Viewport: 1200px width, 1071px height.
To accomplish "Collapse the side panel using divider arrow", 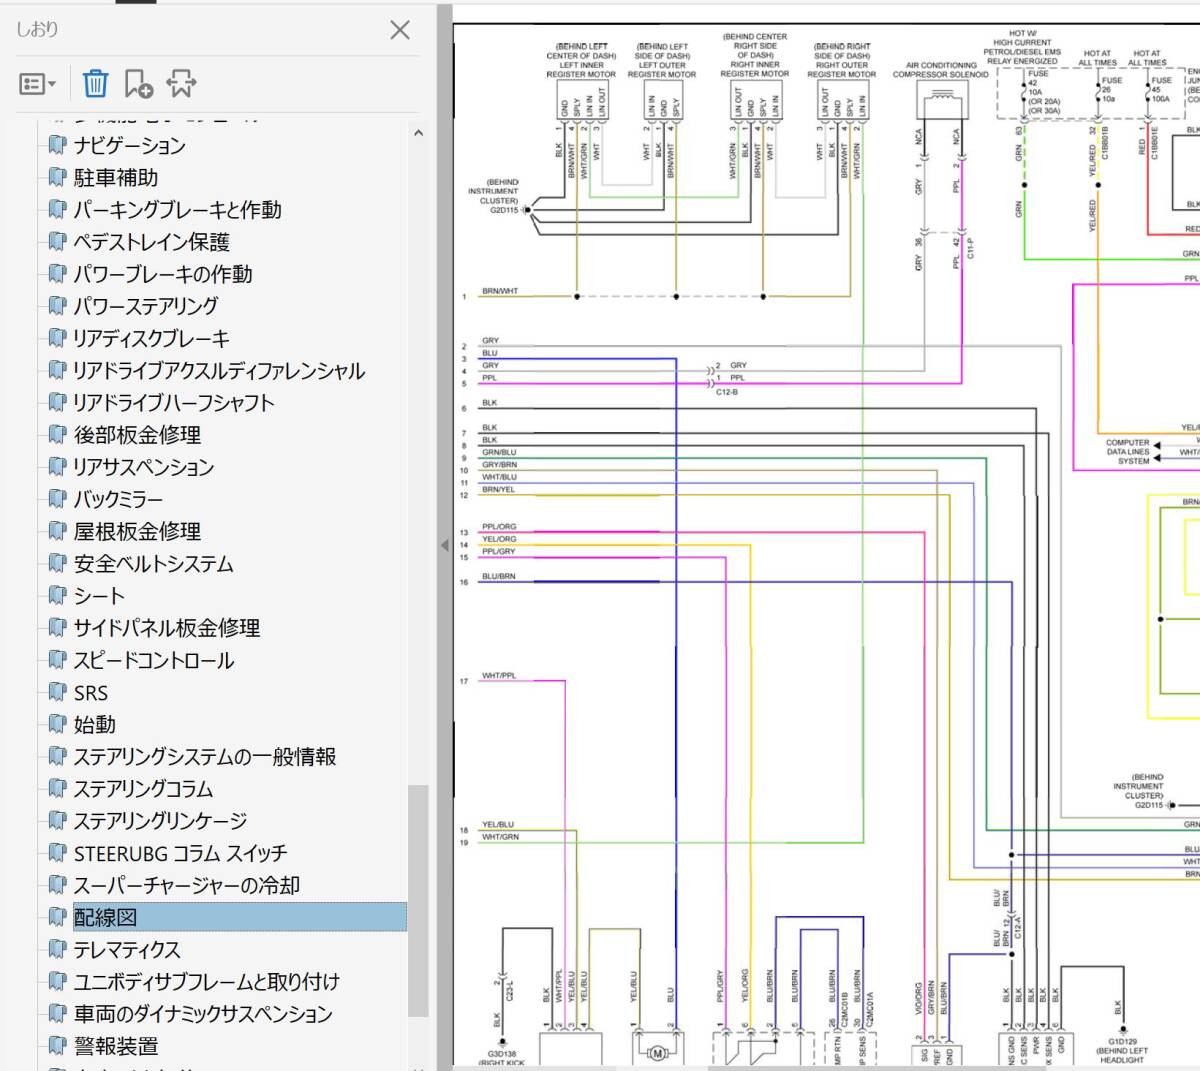I will [x=444, y=545].
